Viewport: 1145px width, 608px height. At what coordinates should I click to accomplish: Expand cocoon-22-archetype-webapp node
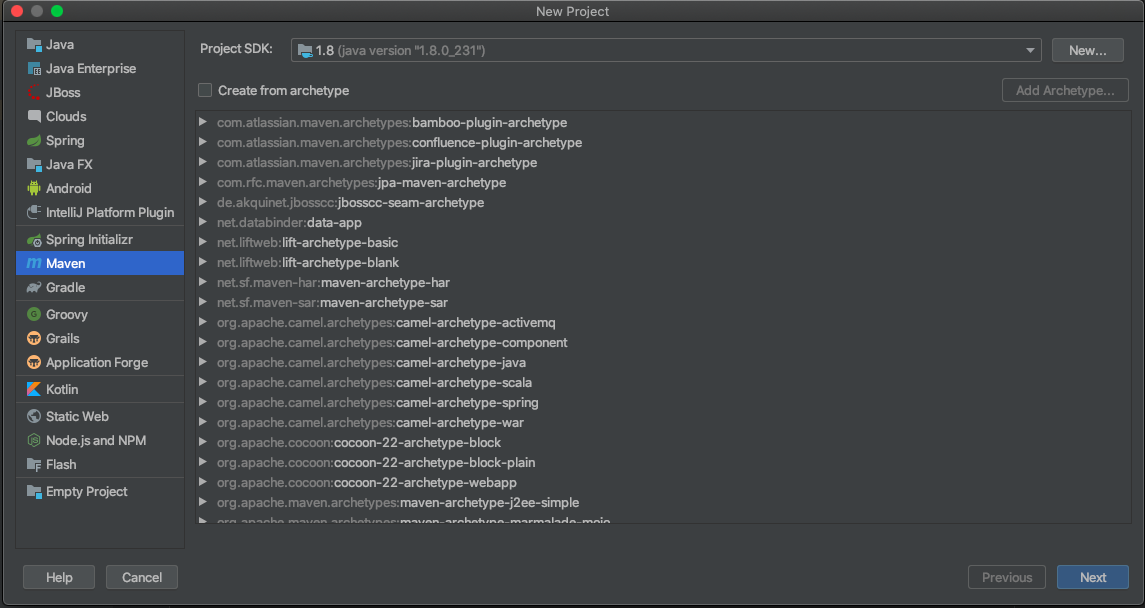pyautogui.click(x=203, y=482)
